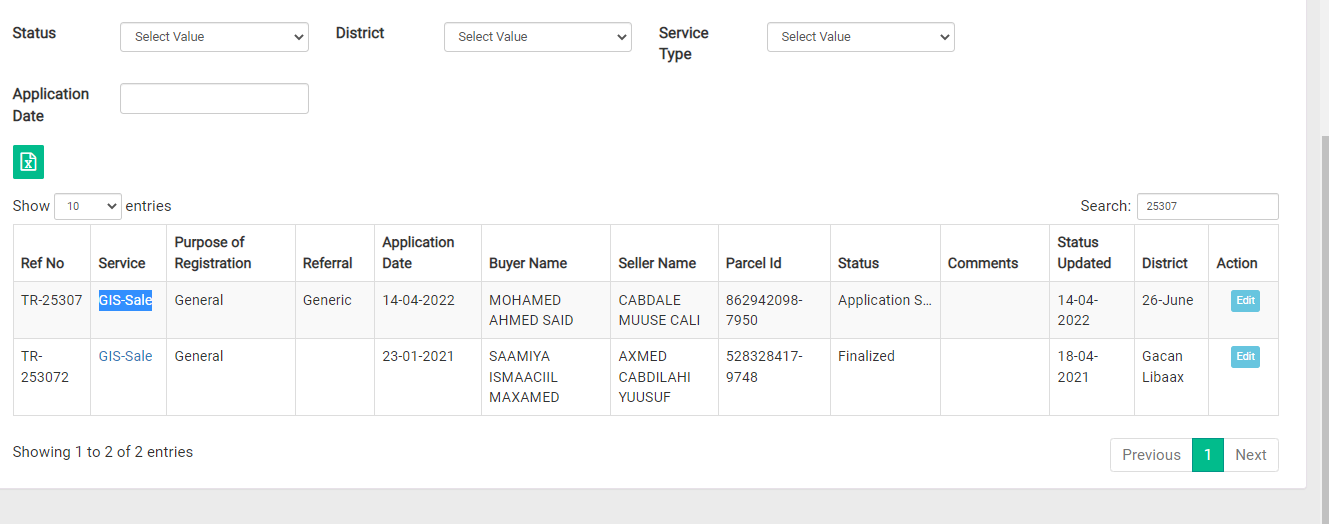Edit the TR-25307 application row

click(1245, 300)
